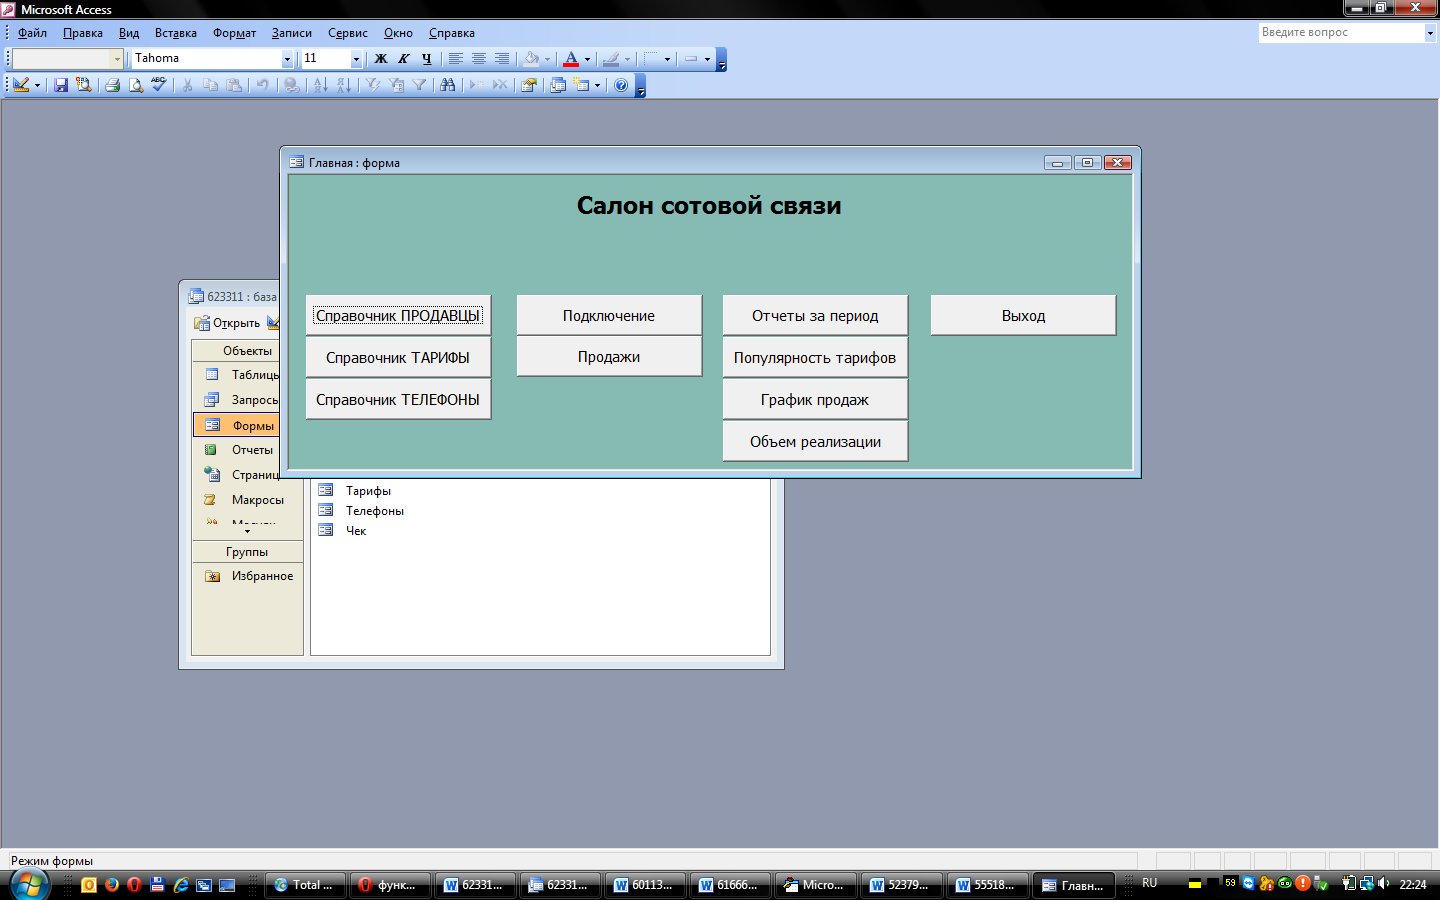1440x900 pixels.
Task: Open the View mode dropdown arrow
Action: (37, 85)
